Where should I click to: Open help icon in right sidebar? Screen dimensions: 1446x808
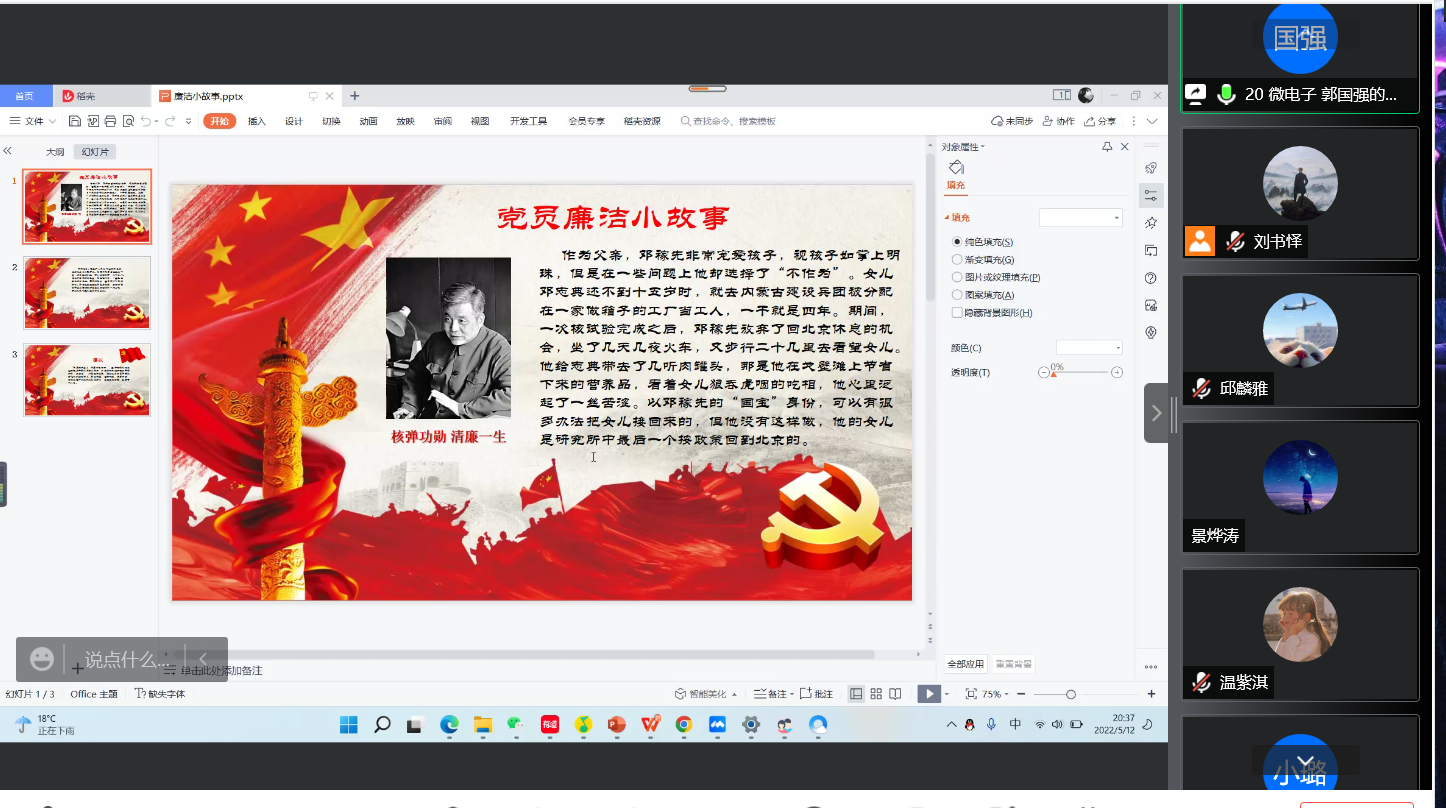click(1151, 278)
